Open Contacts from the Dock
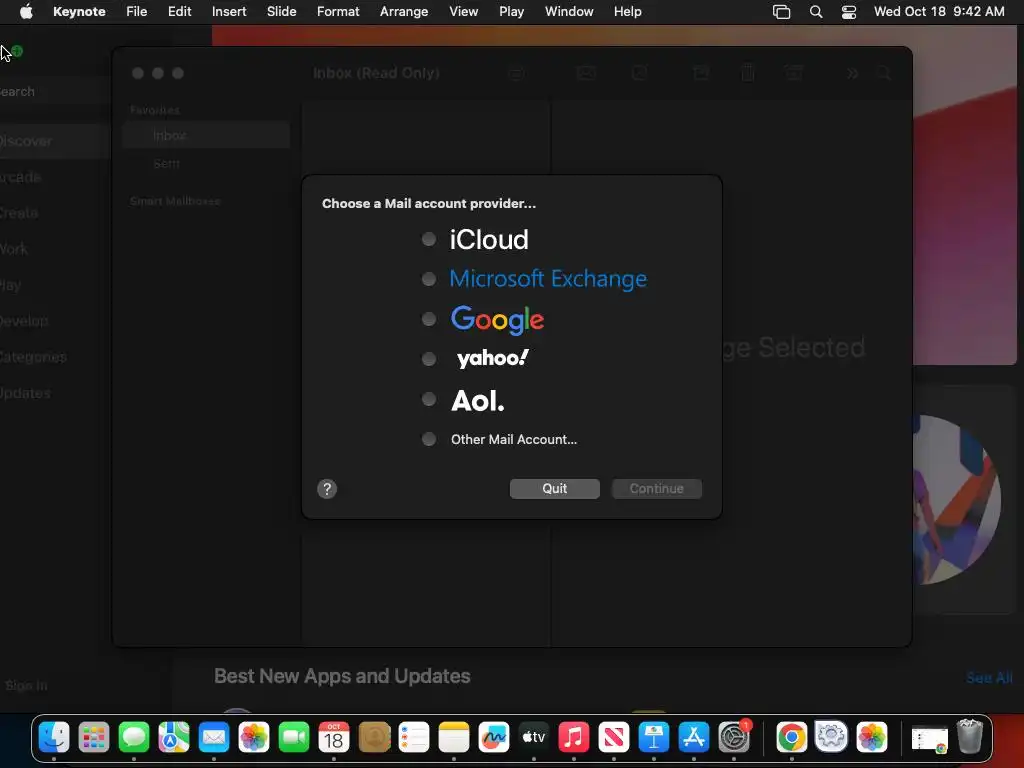The width and height of the screenshot is (1024, 768). (374, 738)
